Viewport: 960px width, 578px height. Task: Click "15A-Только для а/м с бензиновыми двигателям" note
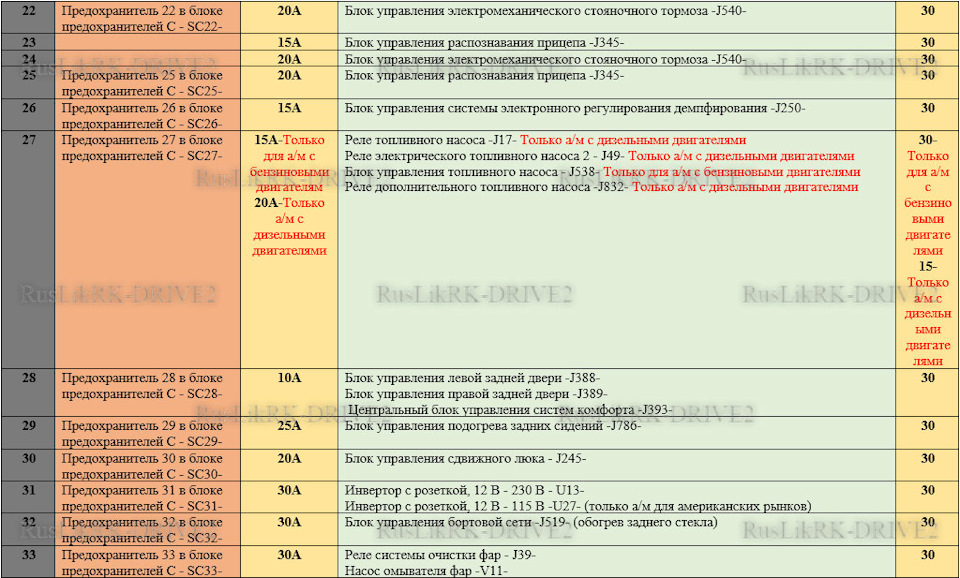coord(289,163)
